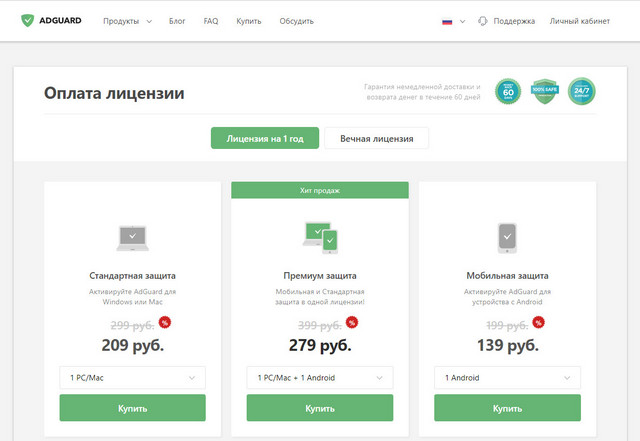Click the Premium protection devices icon

coord(320,236)
